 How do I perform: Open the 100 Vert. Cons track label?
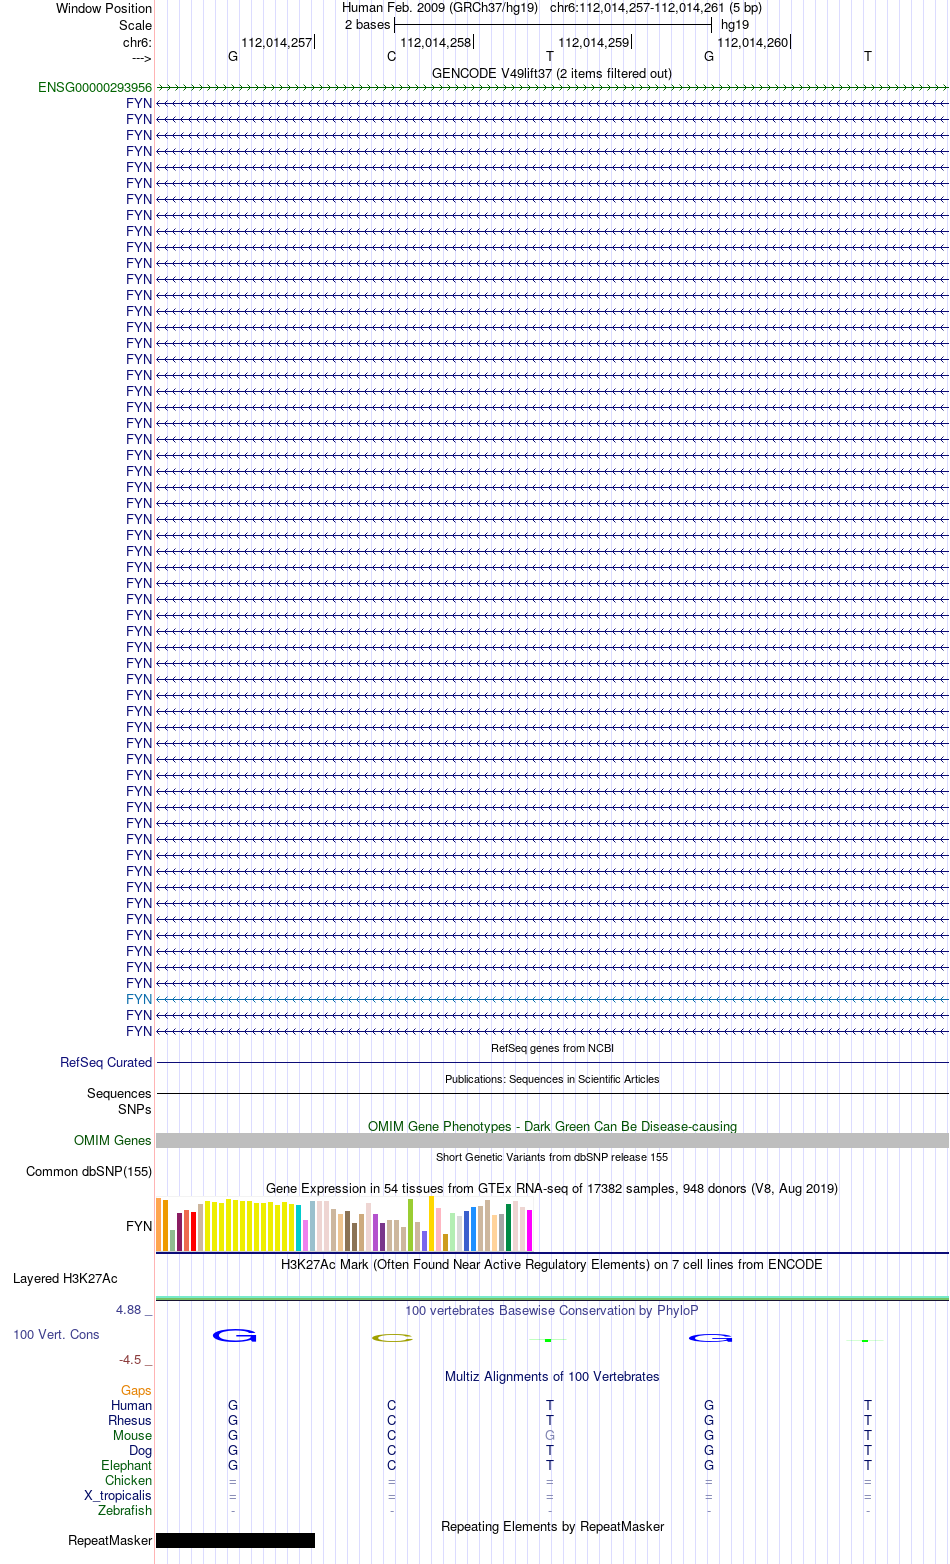point(56,1335)
